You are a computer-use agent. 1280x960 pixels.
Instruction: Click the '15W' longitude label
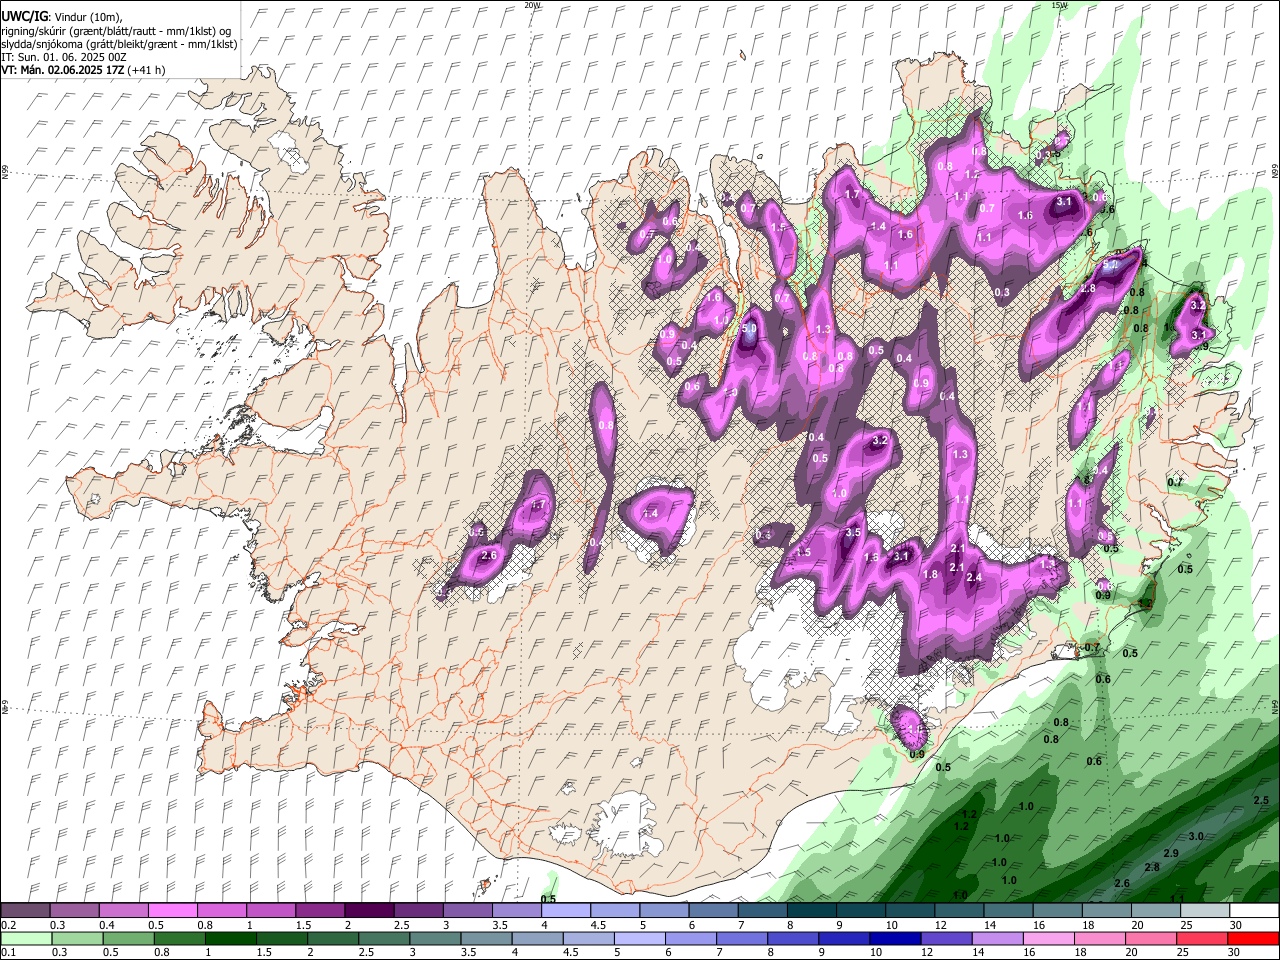(x=1059, y=5)
